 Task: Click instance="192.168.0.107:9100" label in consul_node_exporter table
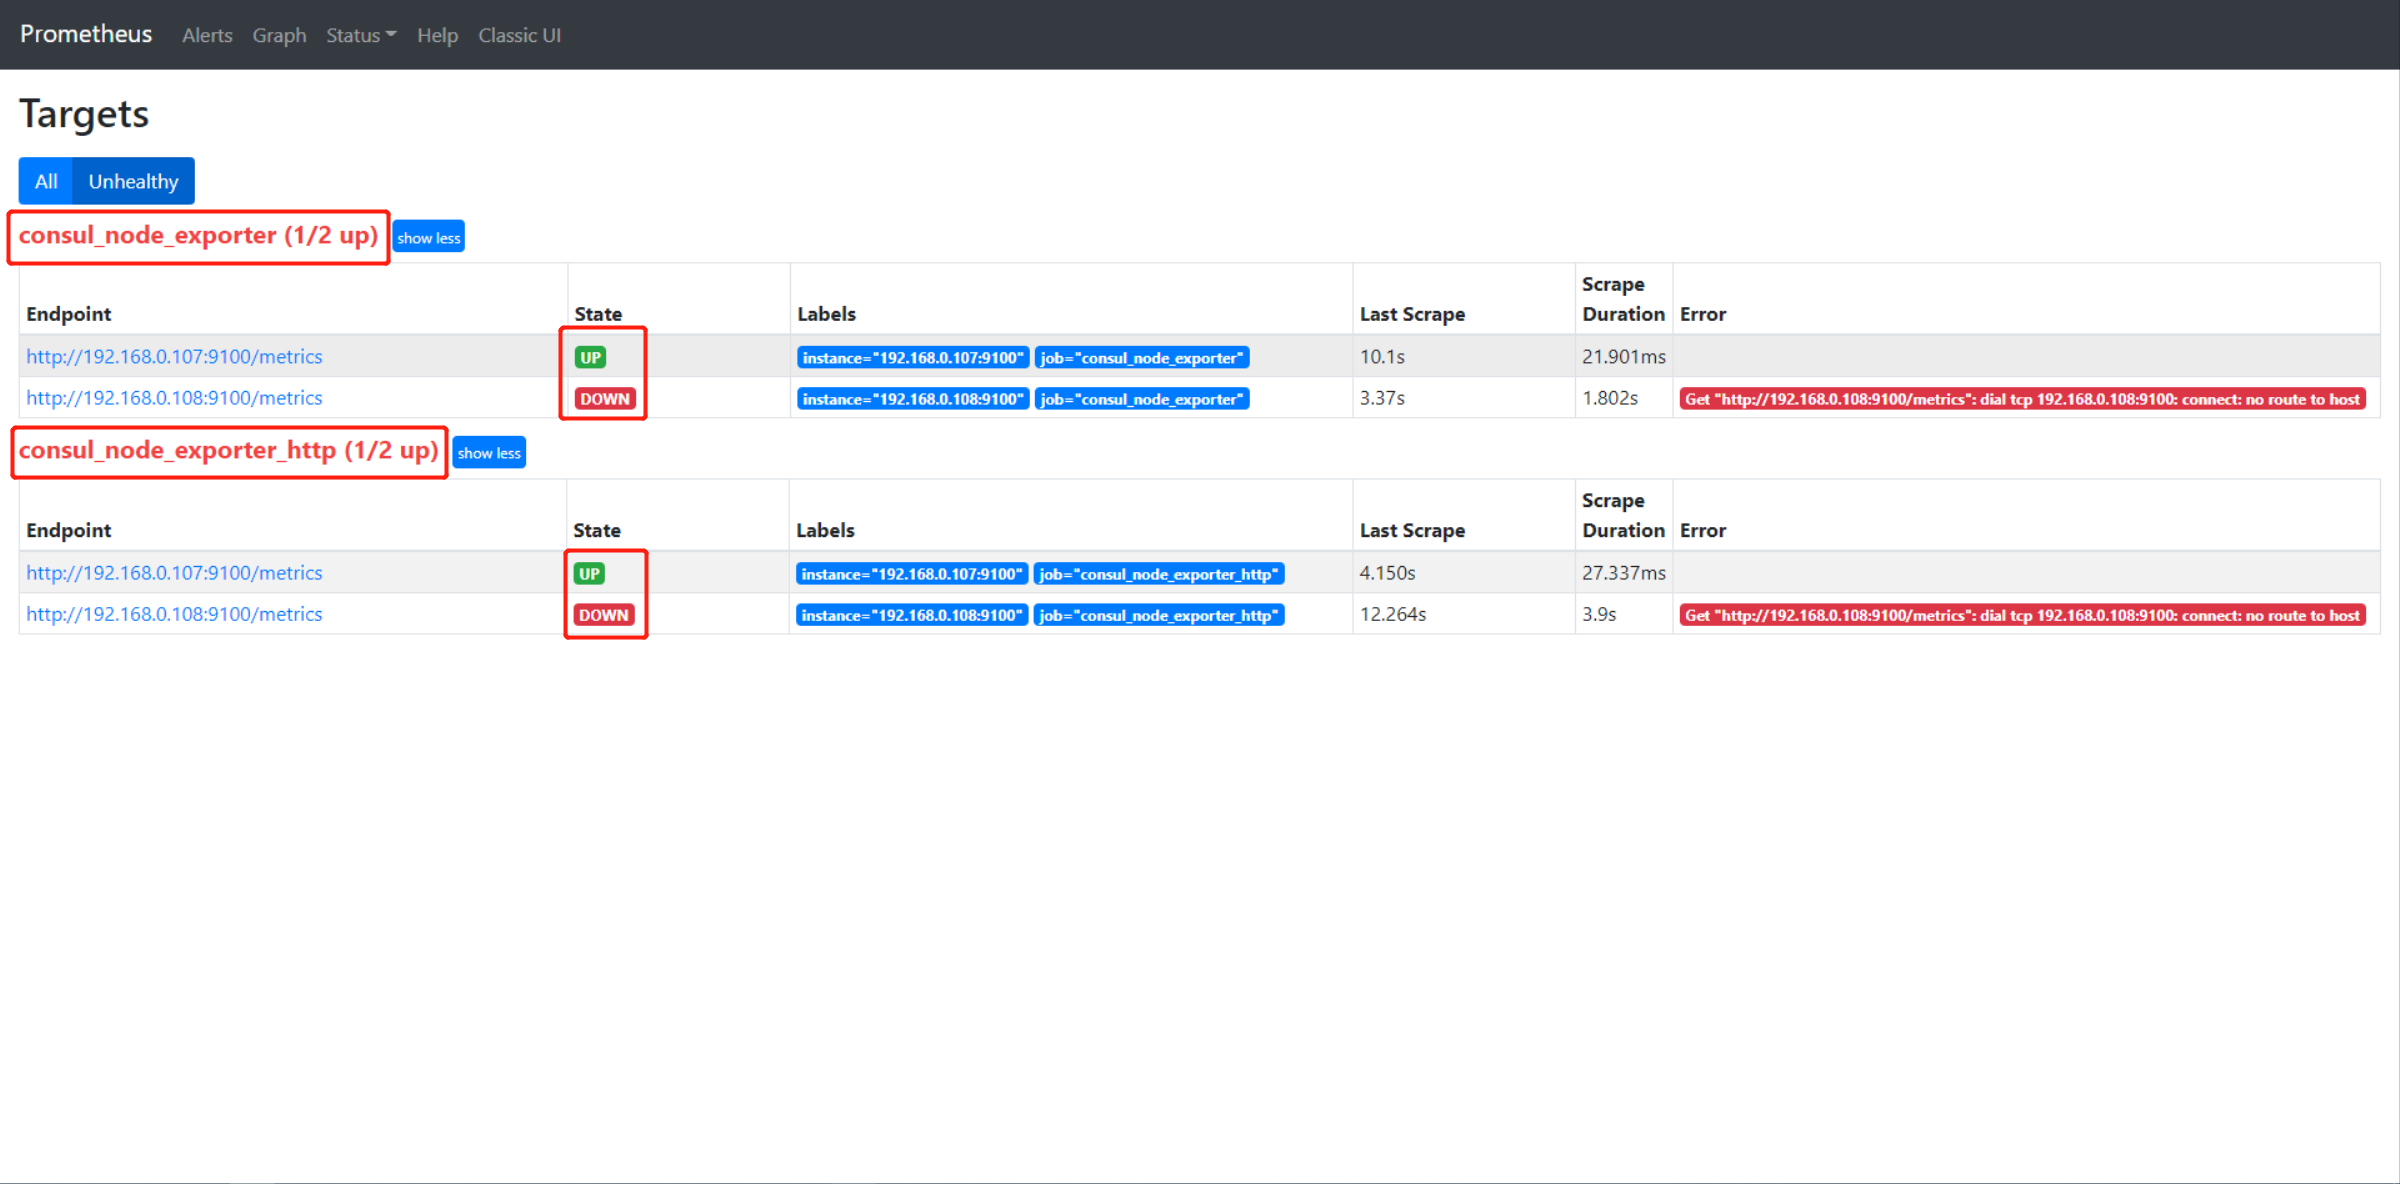[x=913, y=357]
